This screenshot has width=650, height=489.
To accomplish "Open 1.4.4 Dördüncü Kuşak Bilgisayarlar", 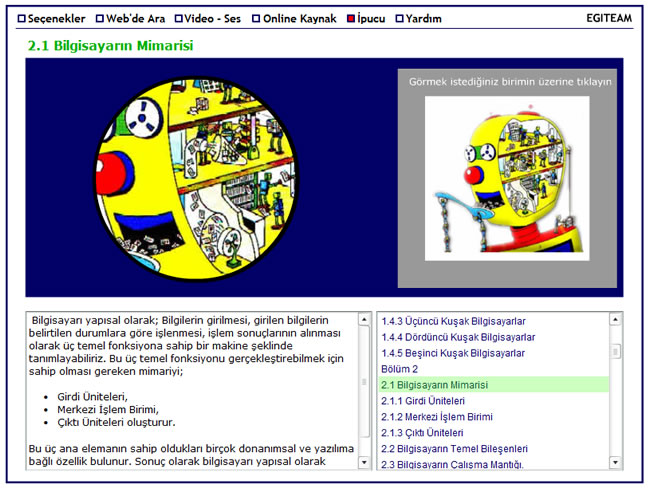I will click(x=458, y=337).
